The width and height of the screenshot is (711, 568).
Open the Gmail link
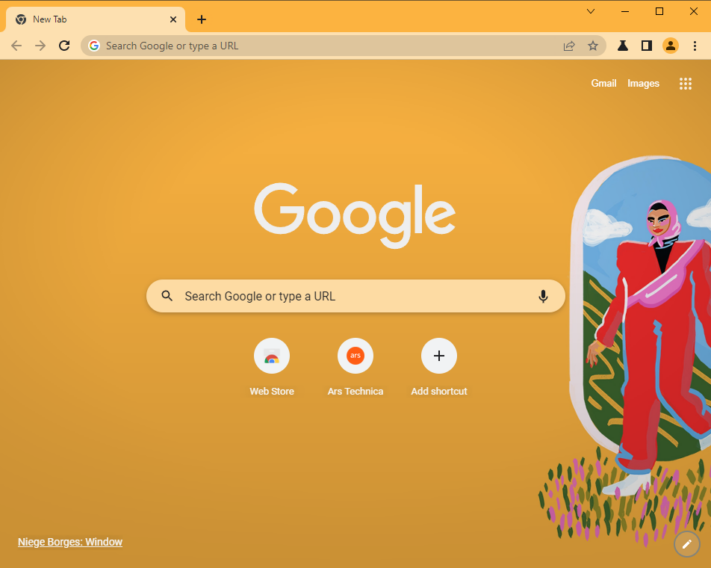point(604,83)
